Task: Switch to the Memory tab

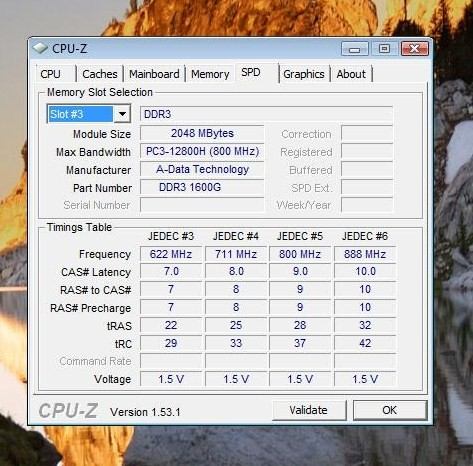Action: coord(210,74)
